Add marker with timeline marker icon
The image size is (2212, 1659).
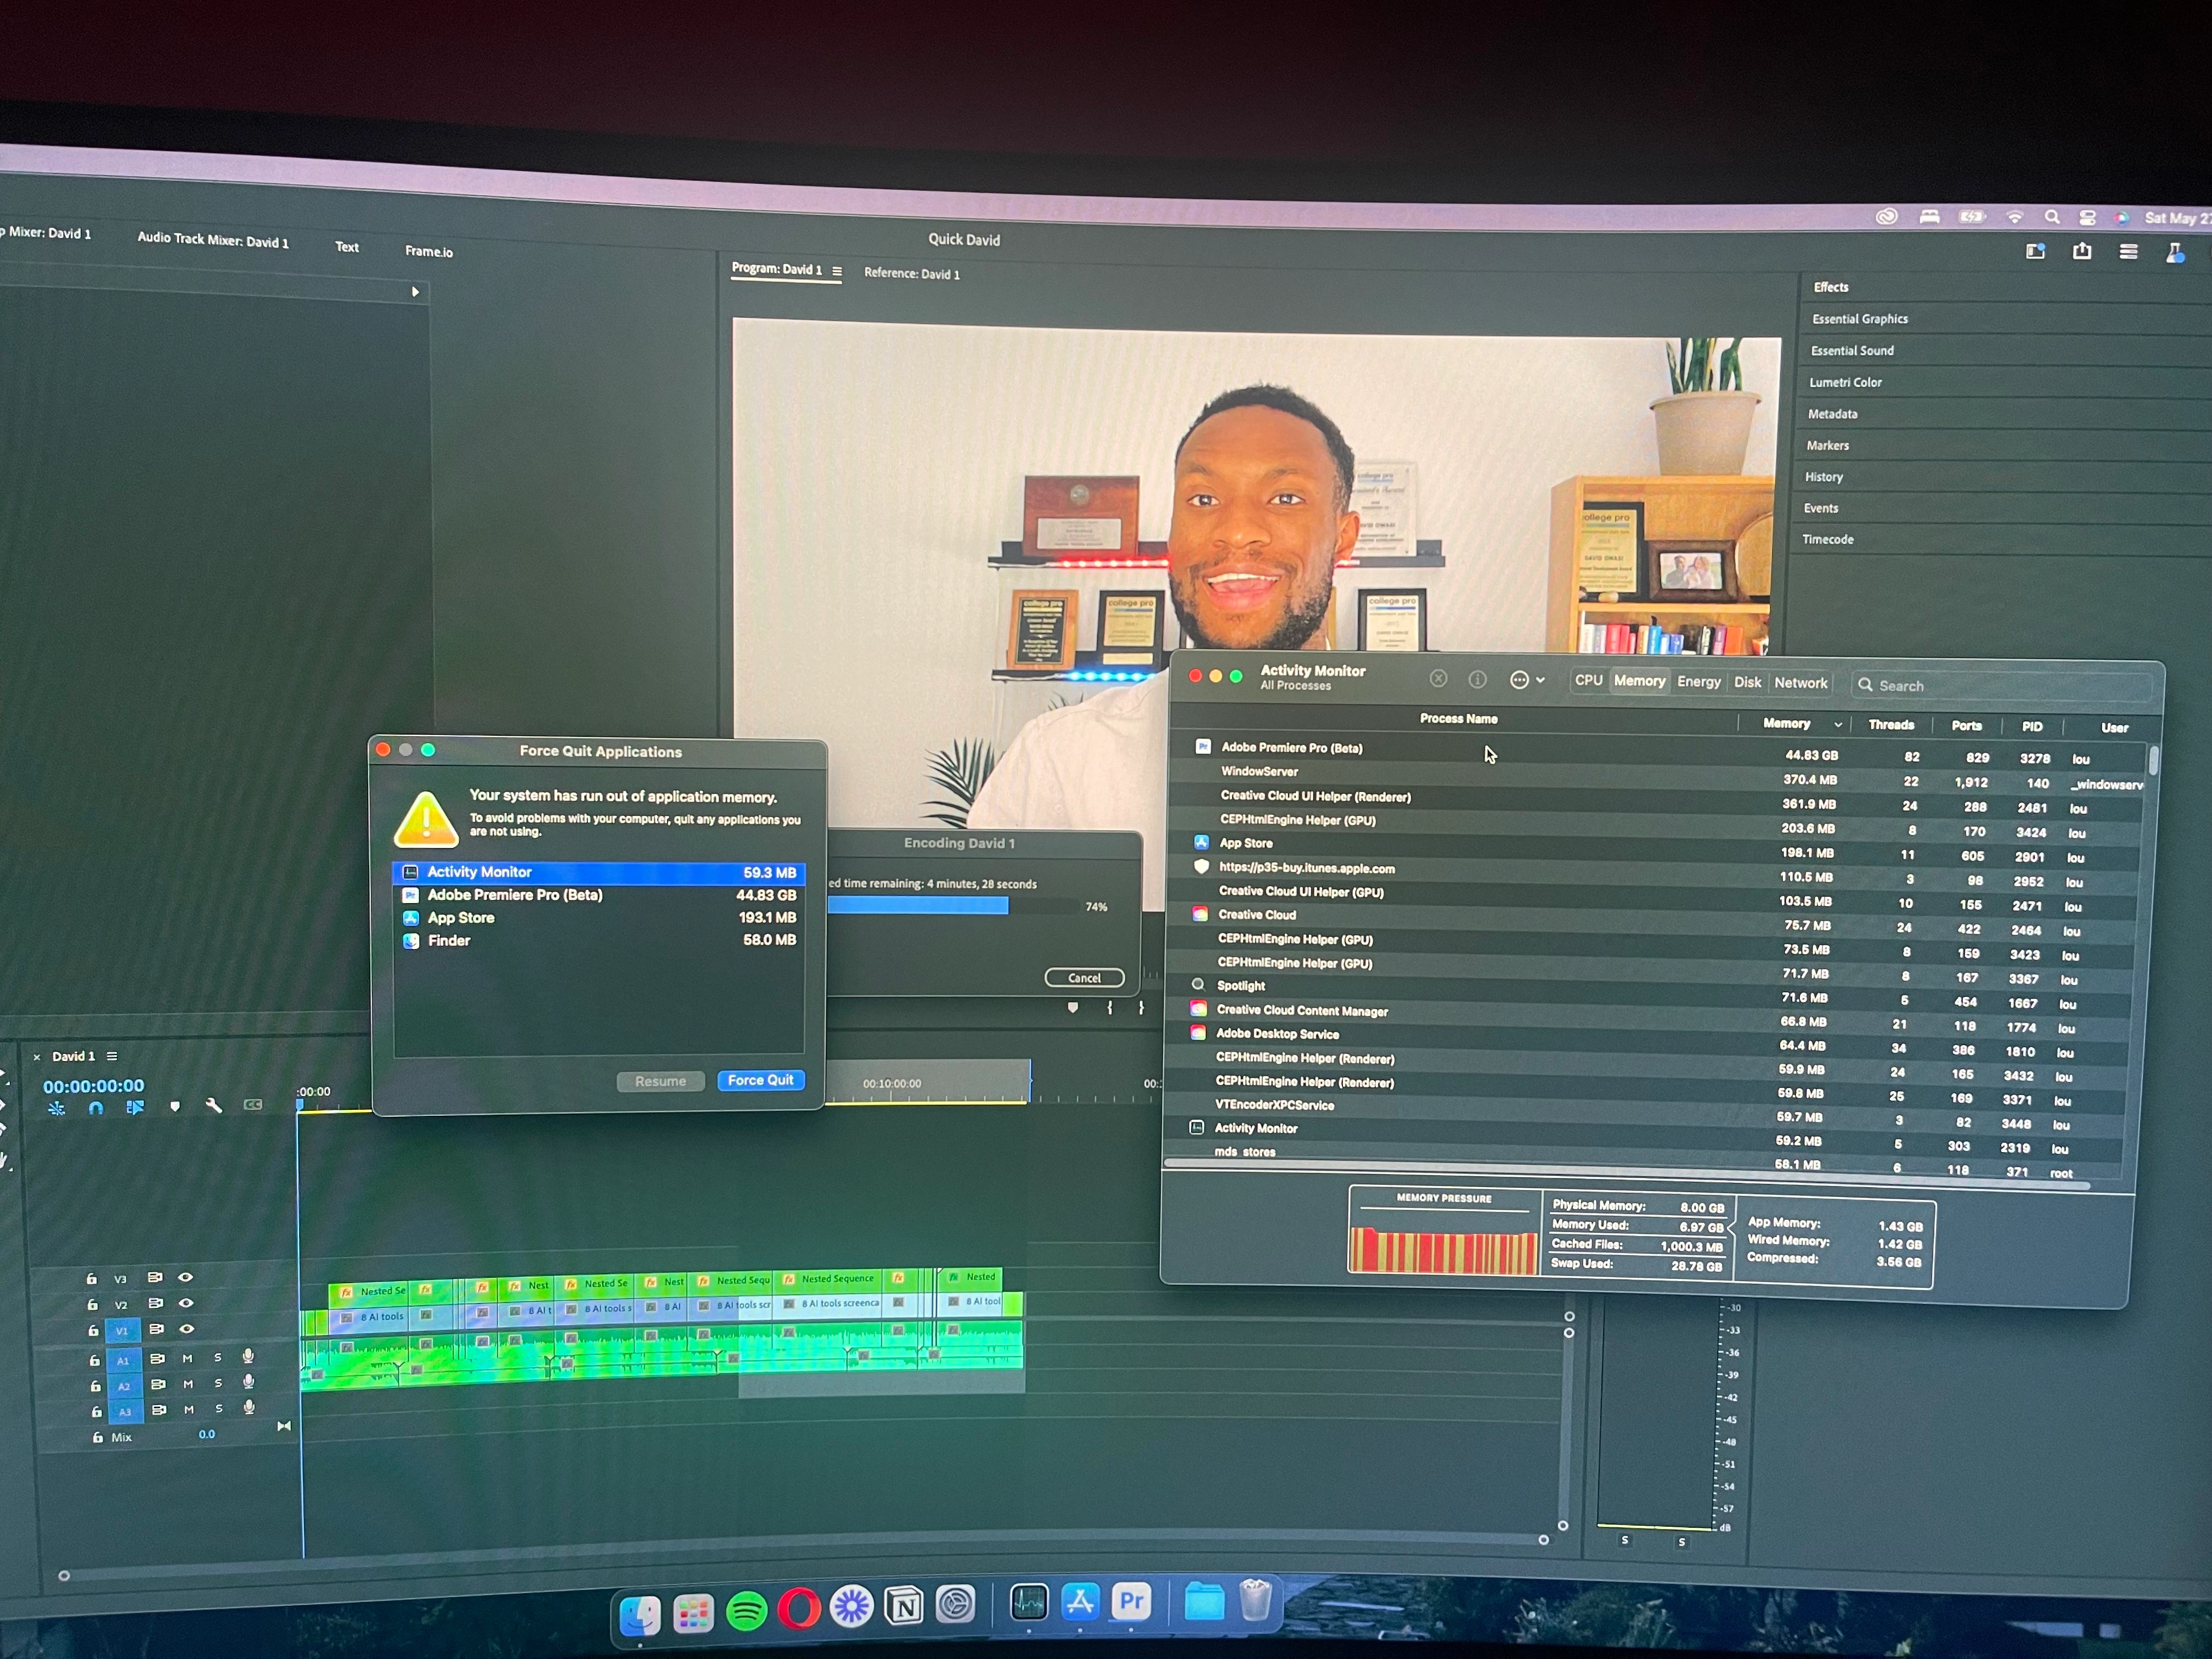pos(175,1106)
